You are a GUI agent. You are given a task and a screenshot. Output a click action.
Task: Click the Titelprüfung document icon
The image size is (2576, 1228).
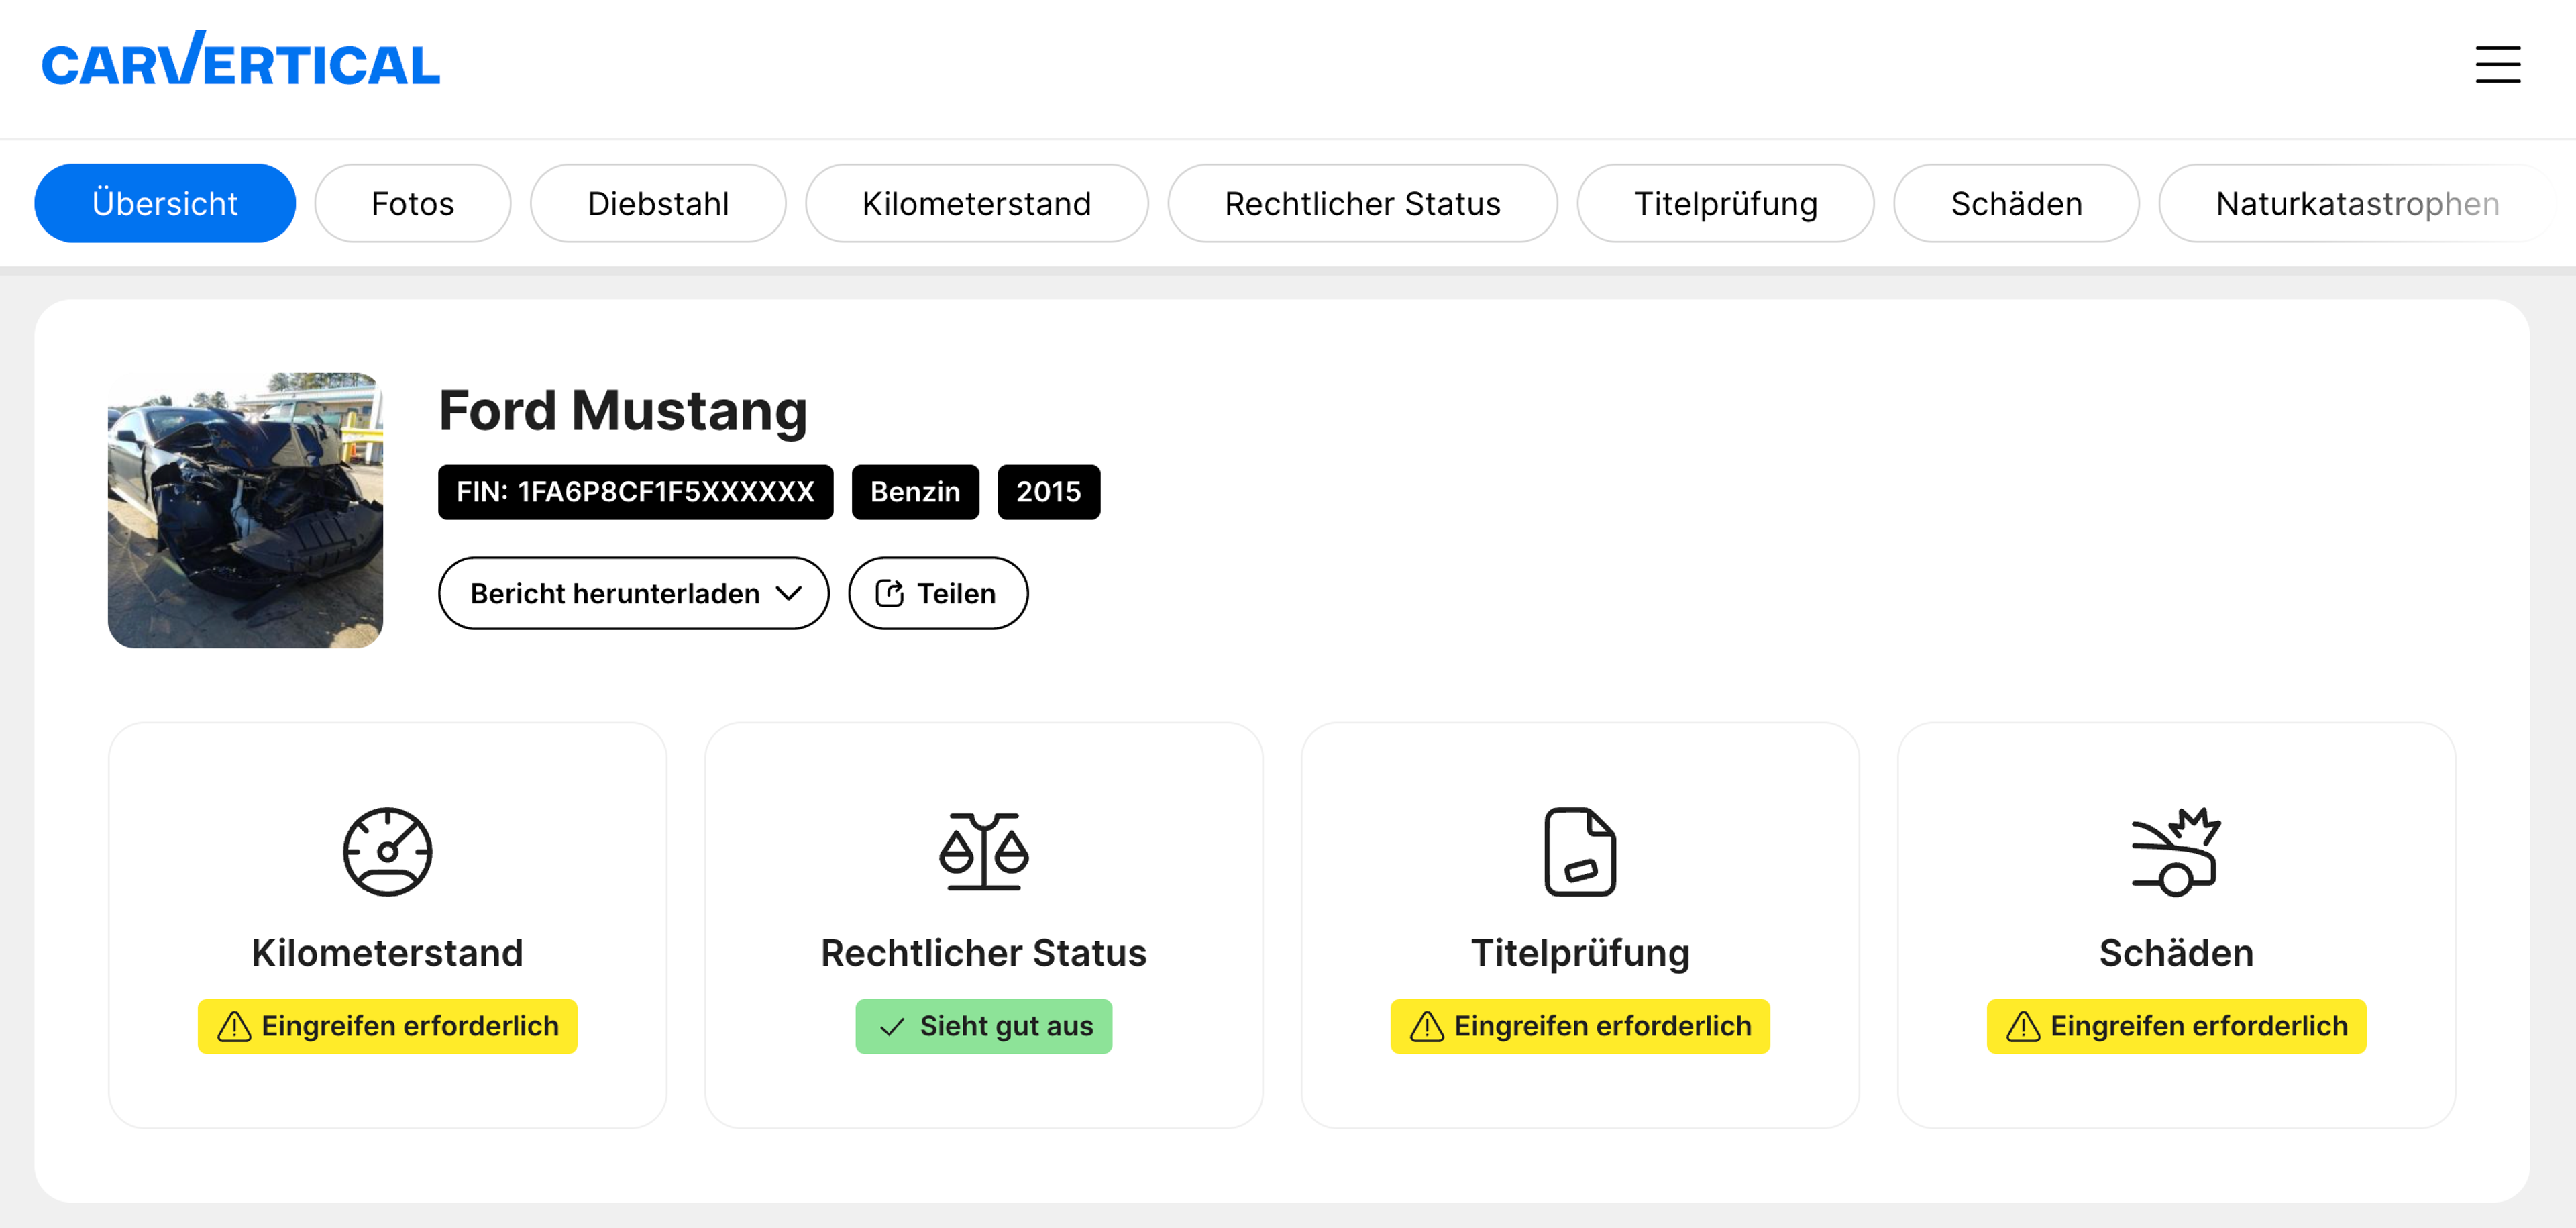(x=1580, y=851)
